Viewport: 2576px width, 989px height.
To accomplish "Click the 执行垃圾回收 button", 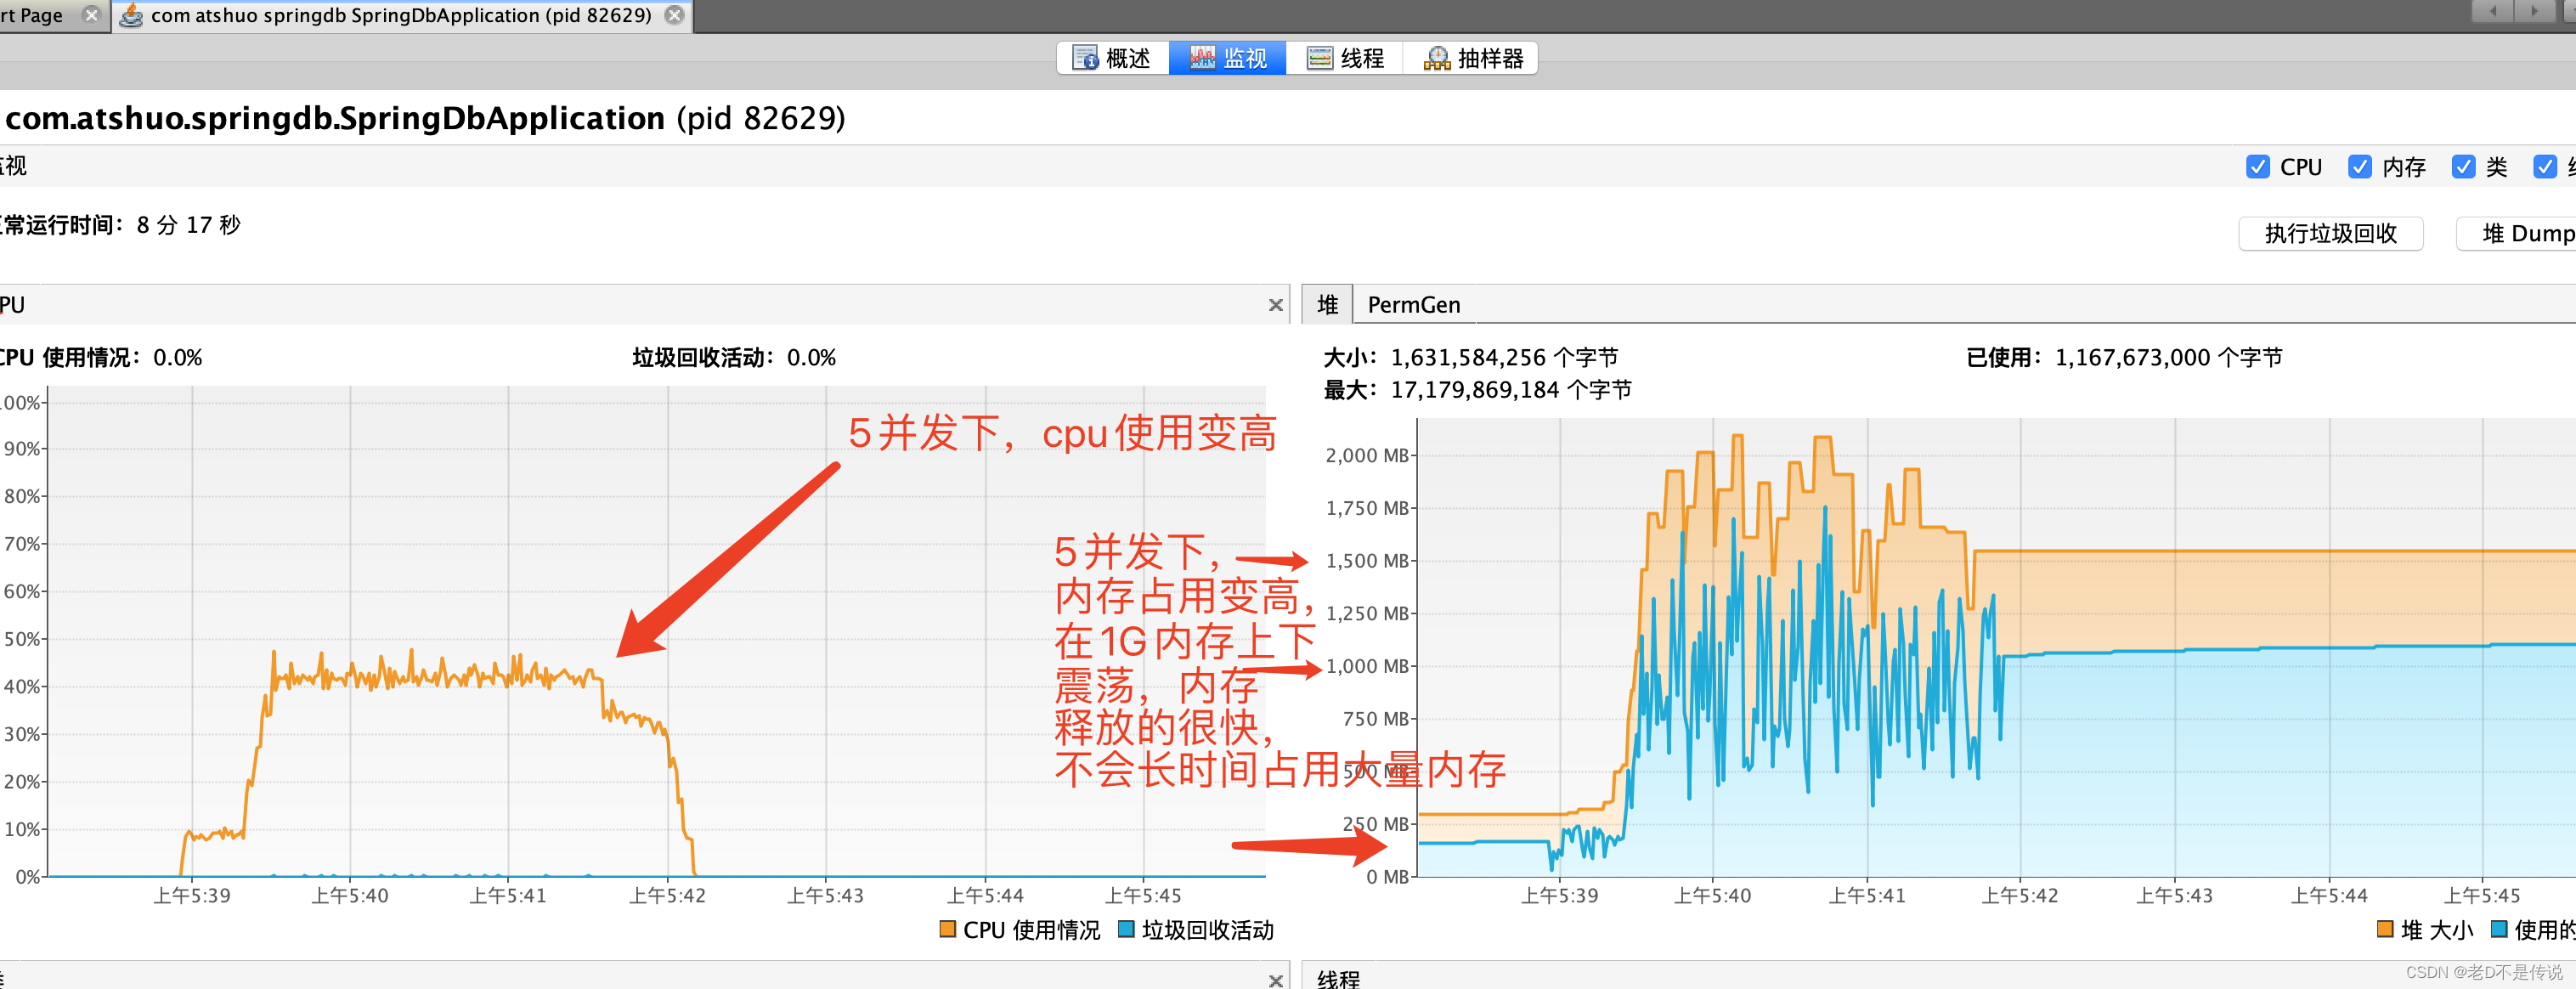I will coord(2331,233).
